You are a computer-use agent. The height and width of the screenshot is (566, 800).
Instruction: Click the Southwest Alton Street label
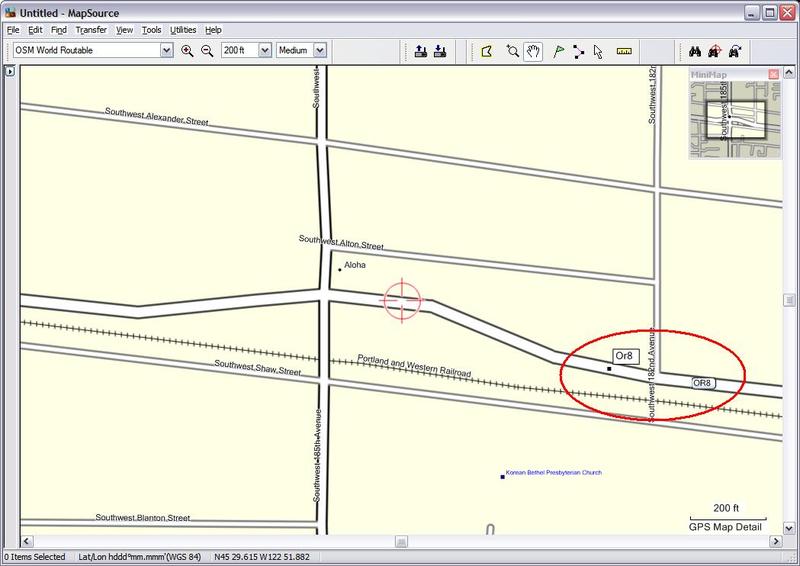click(341, 242)
